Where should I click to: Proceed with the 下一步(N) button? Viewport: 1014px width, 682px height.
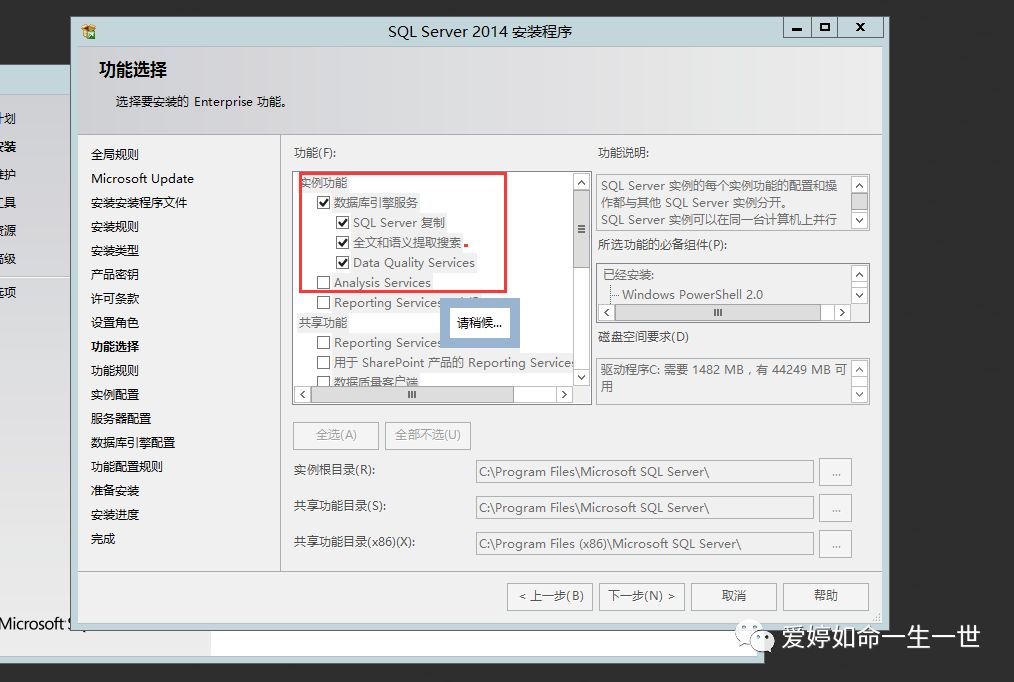642,596
